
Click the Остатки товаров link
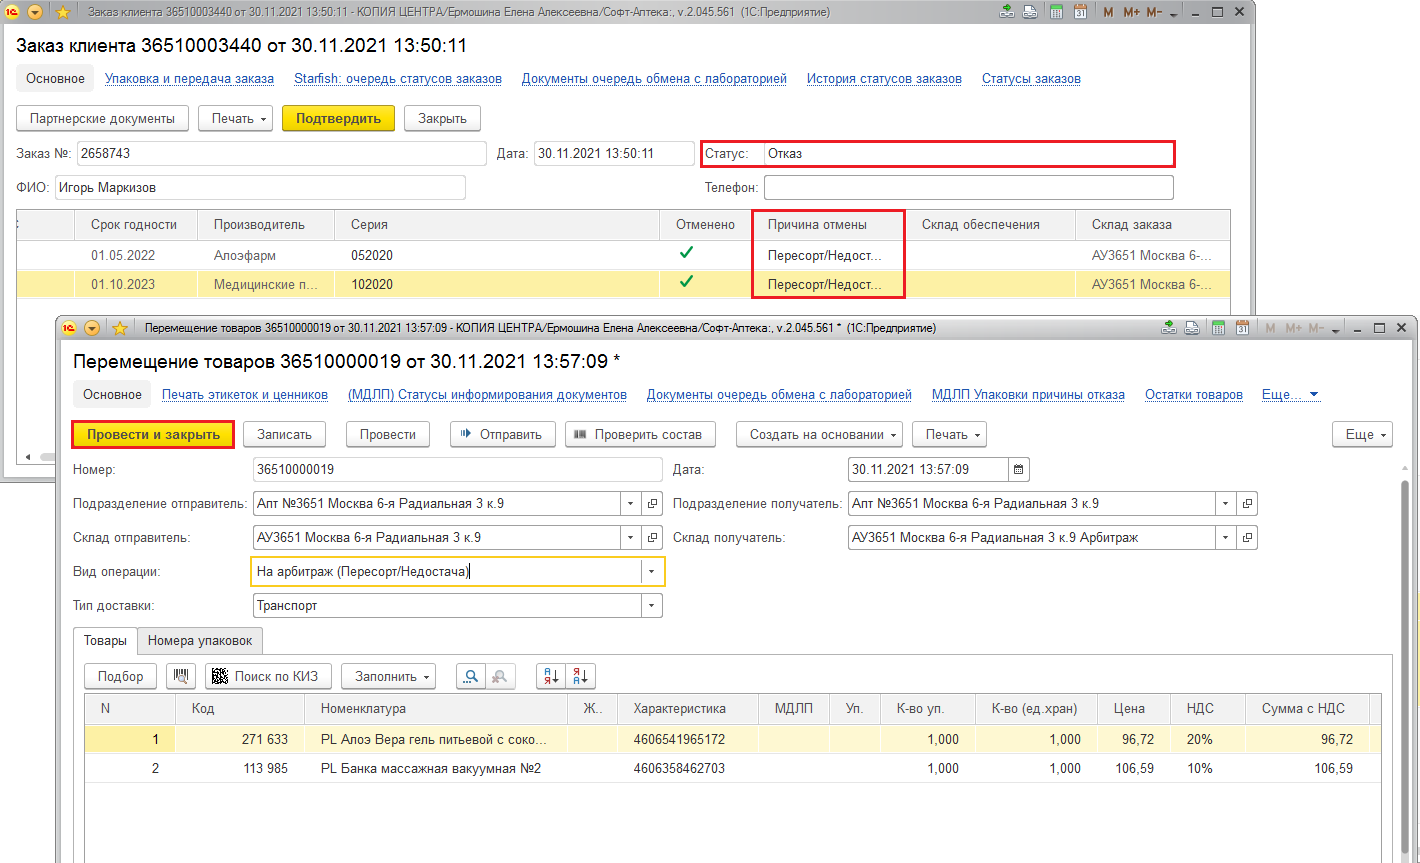point(1194,395)
